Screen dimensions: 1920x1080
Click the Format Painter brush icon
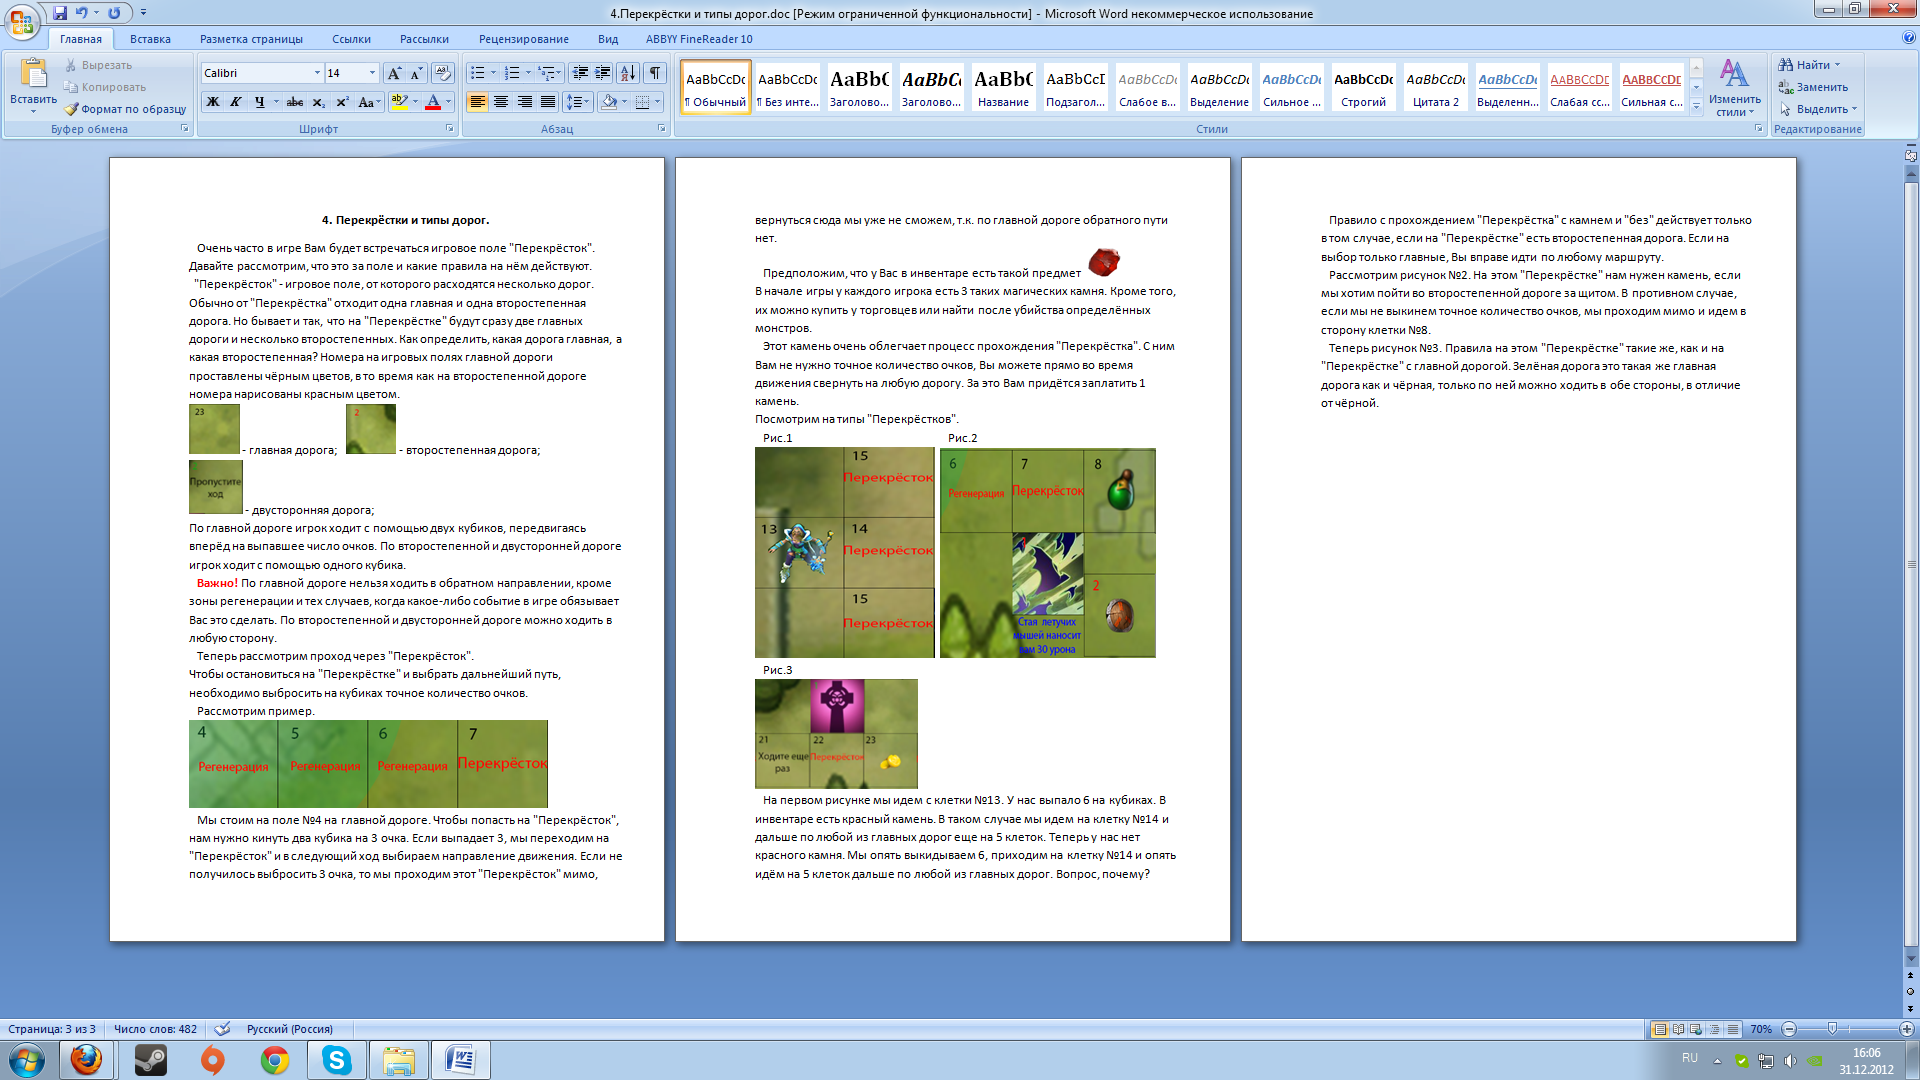coord(71,109)
